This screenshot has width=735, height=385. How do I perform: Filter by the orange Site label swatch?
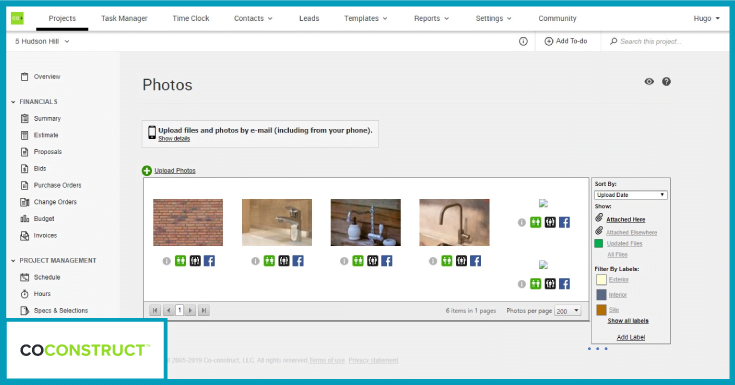601,310
